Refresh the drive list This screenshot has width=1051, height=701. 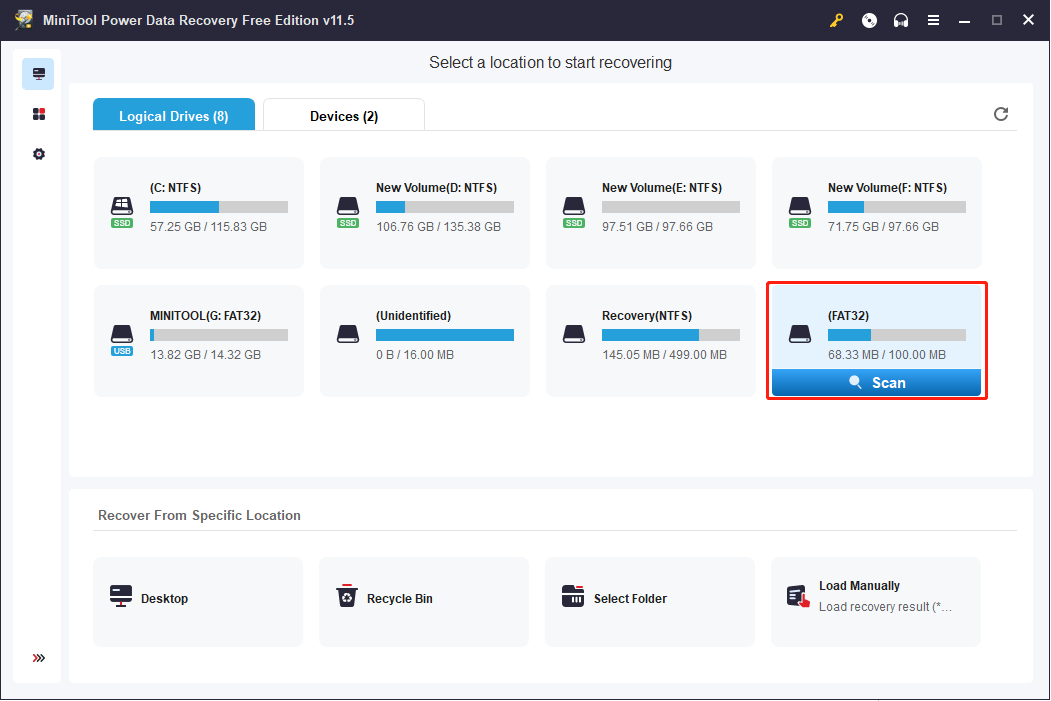click(x=1001, y=114)
